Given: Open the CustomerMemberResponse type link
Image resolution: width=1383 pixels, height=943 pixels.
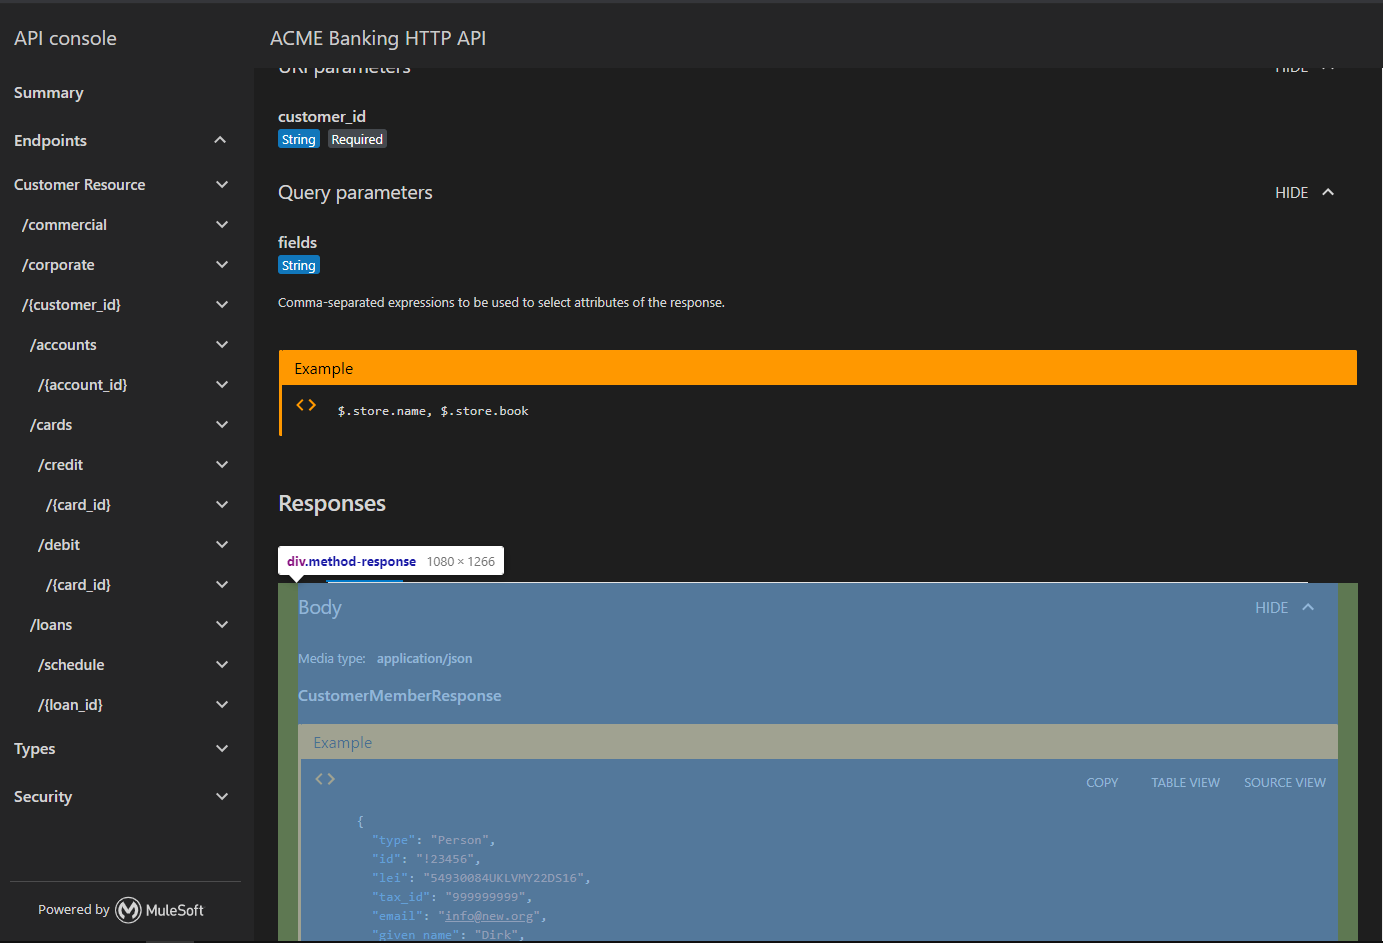Looking at the screenshot, I should coord(400,696).
